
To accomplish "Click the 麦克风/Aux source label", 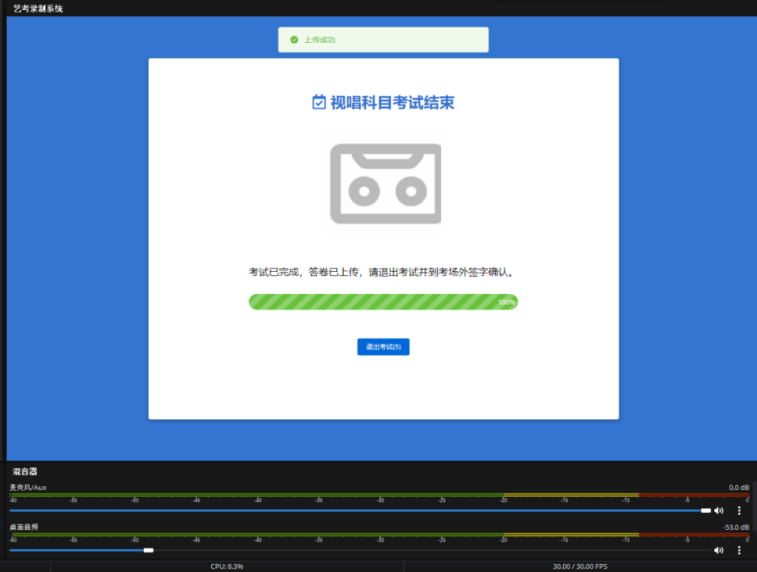I will pos(28,488).
